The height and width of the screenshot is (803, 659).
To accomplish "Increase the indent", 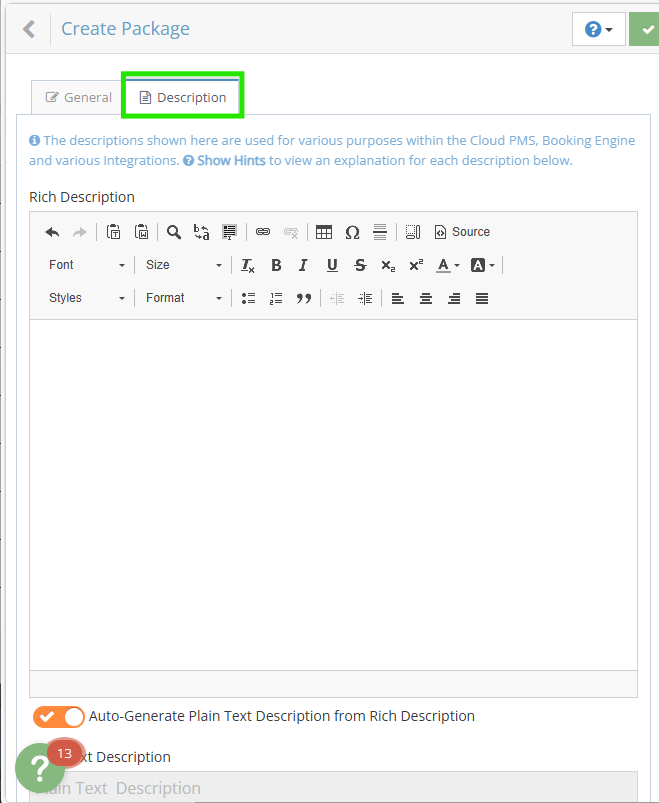I will (365, 299).
